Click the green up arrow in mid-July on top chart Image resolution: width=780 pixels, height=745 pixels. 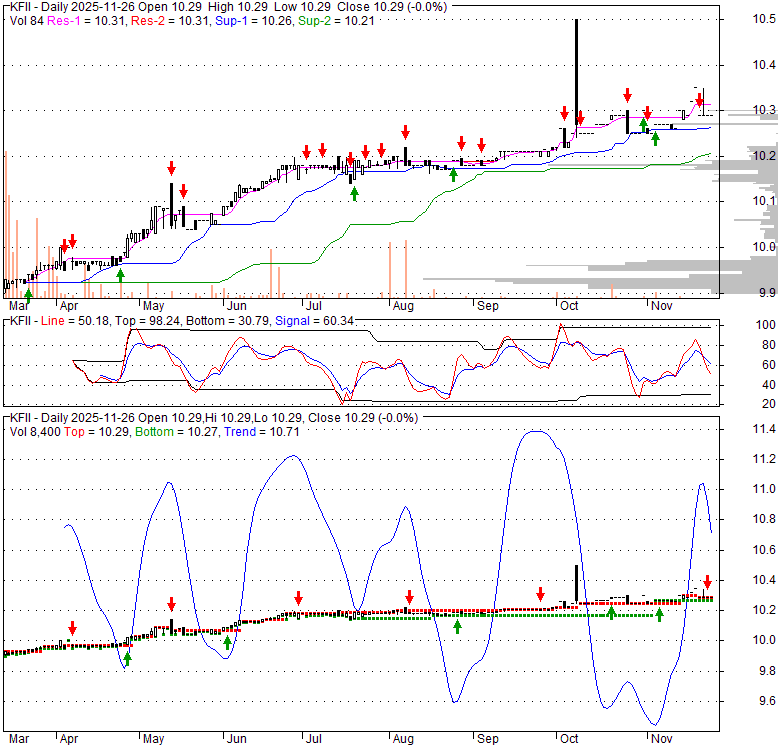tap(354, 192)
